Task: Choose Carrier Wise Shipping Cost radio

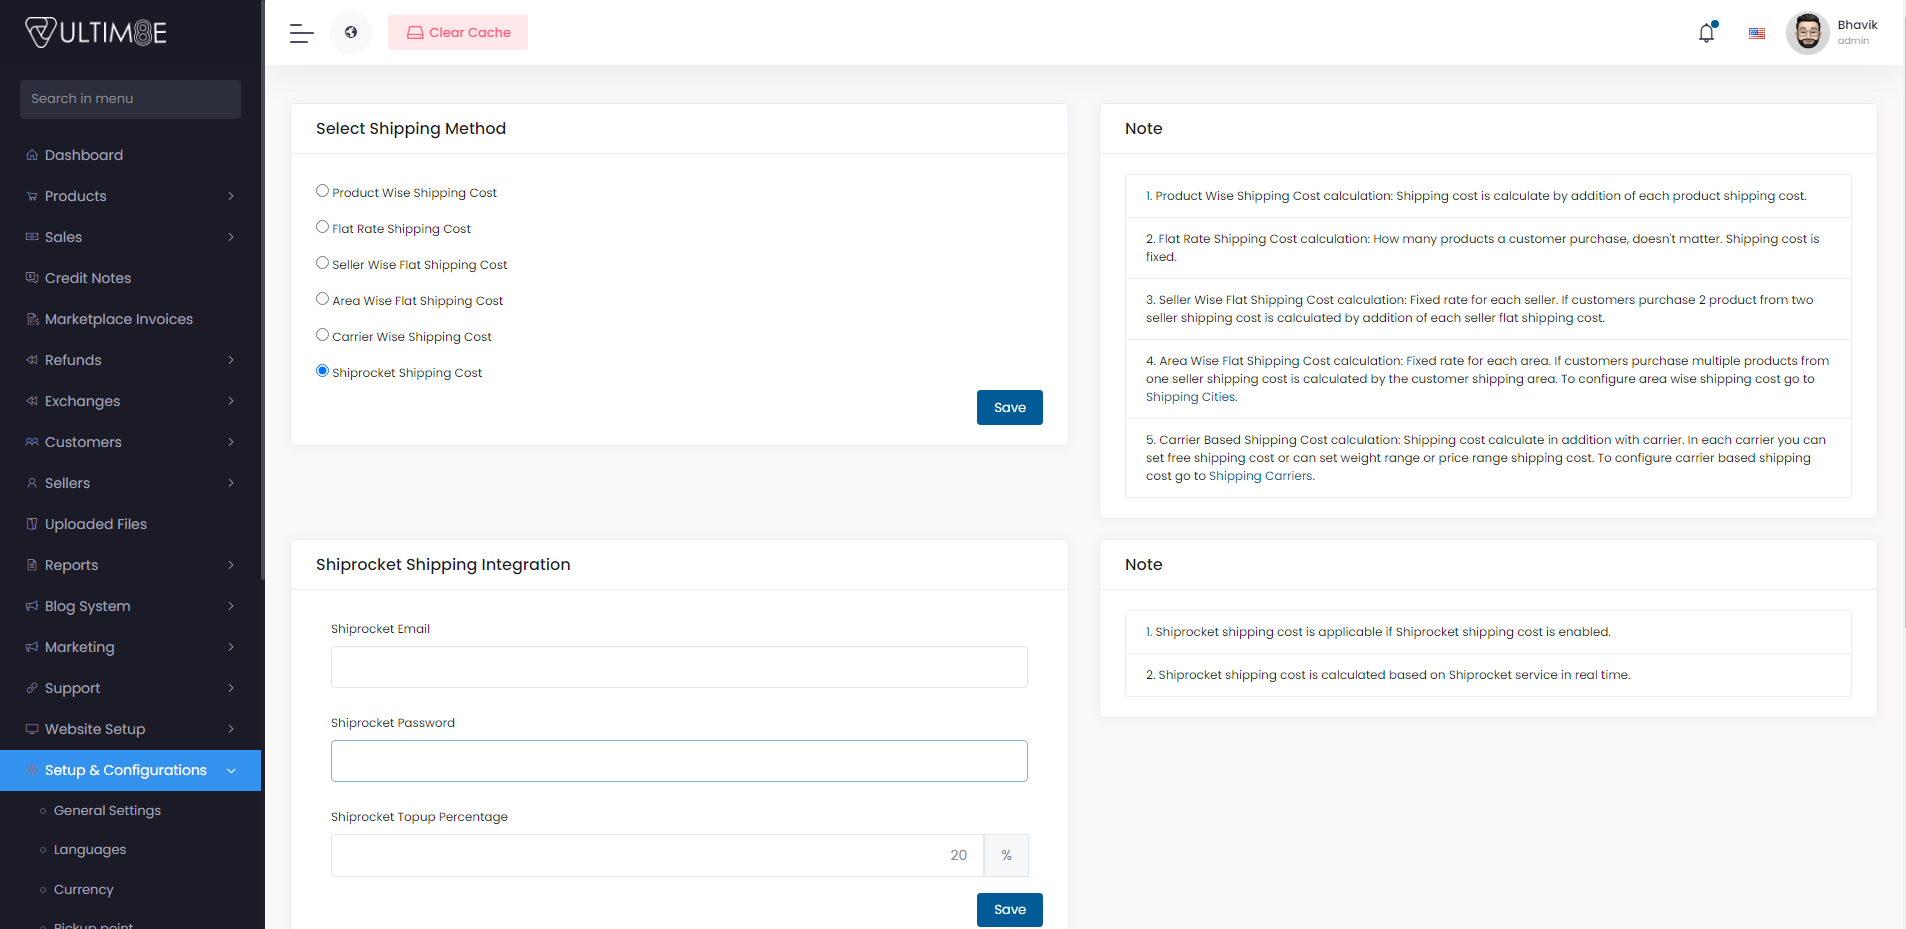Action: tap(322, 335)
